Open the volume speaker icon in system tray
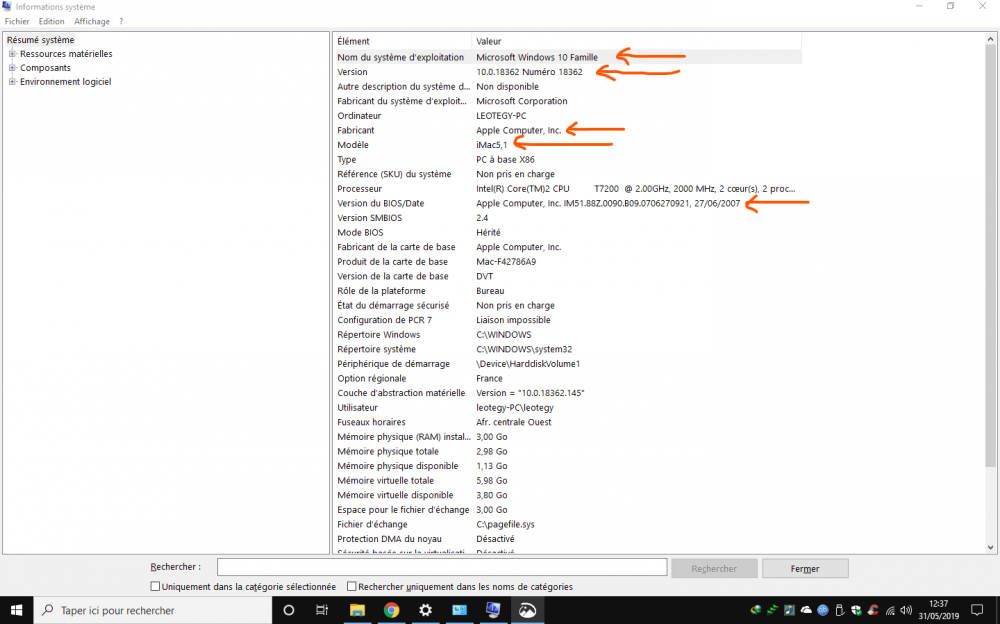This screenshot has height=624, width=1000. (x=904, y=610)
